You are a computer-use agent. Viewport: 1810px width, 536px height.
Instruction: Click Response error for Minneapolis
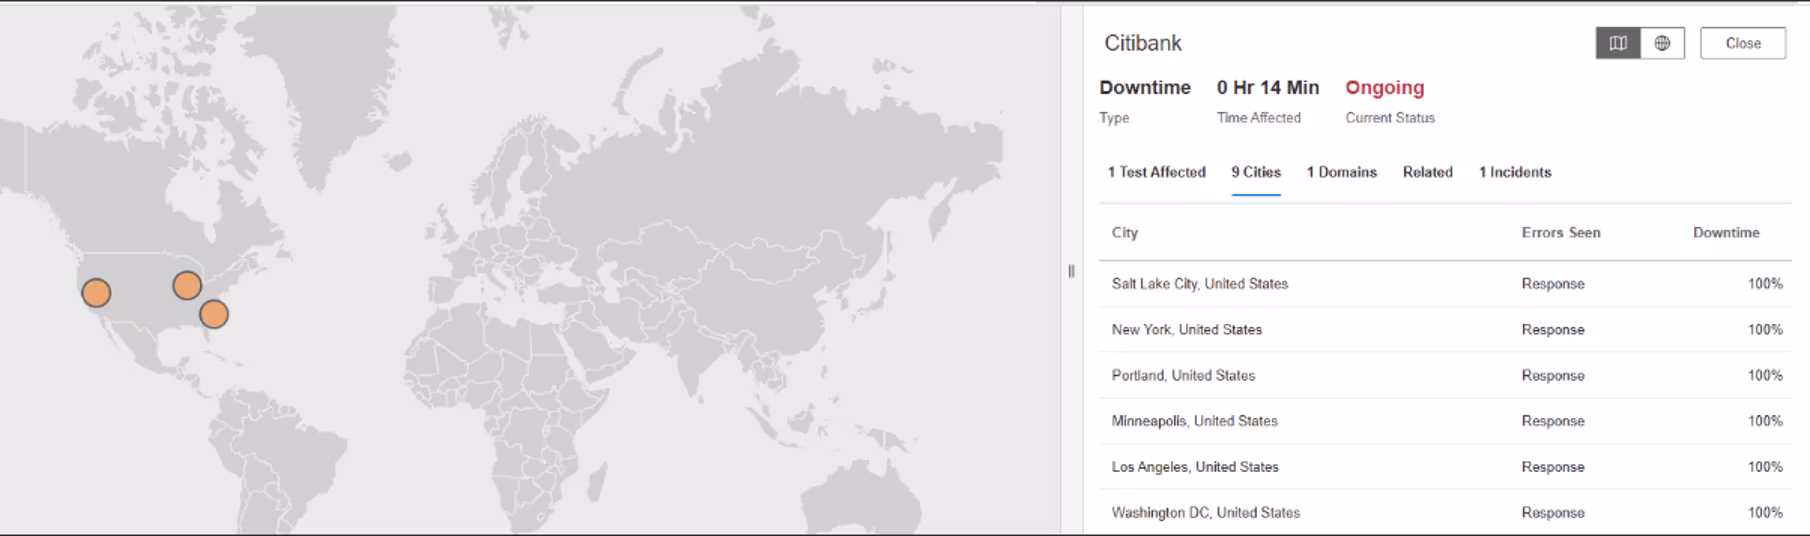(x=1553, y=421)
